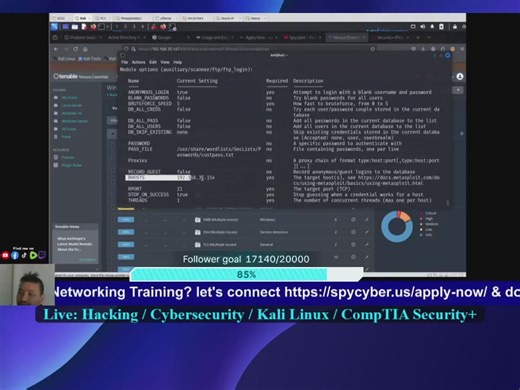Viewport: 520px width, 390px height.
Task: Open the View menu in terminal
Action: [165, 62]
